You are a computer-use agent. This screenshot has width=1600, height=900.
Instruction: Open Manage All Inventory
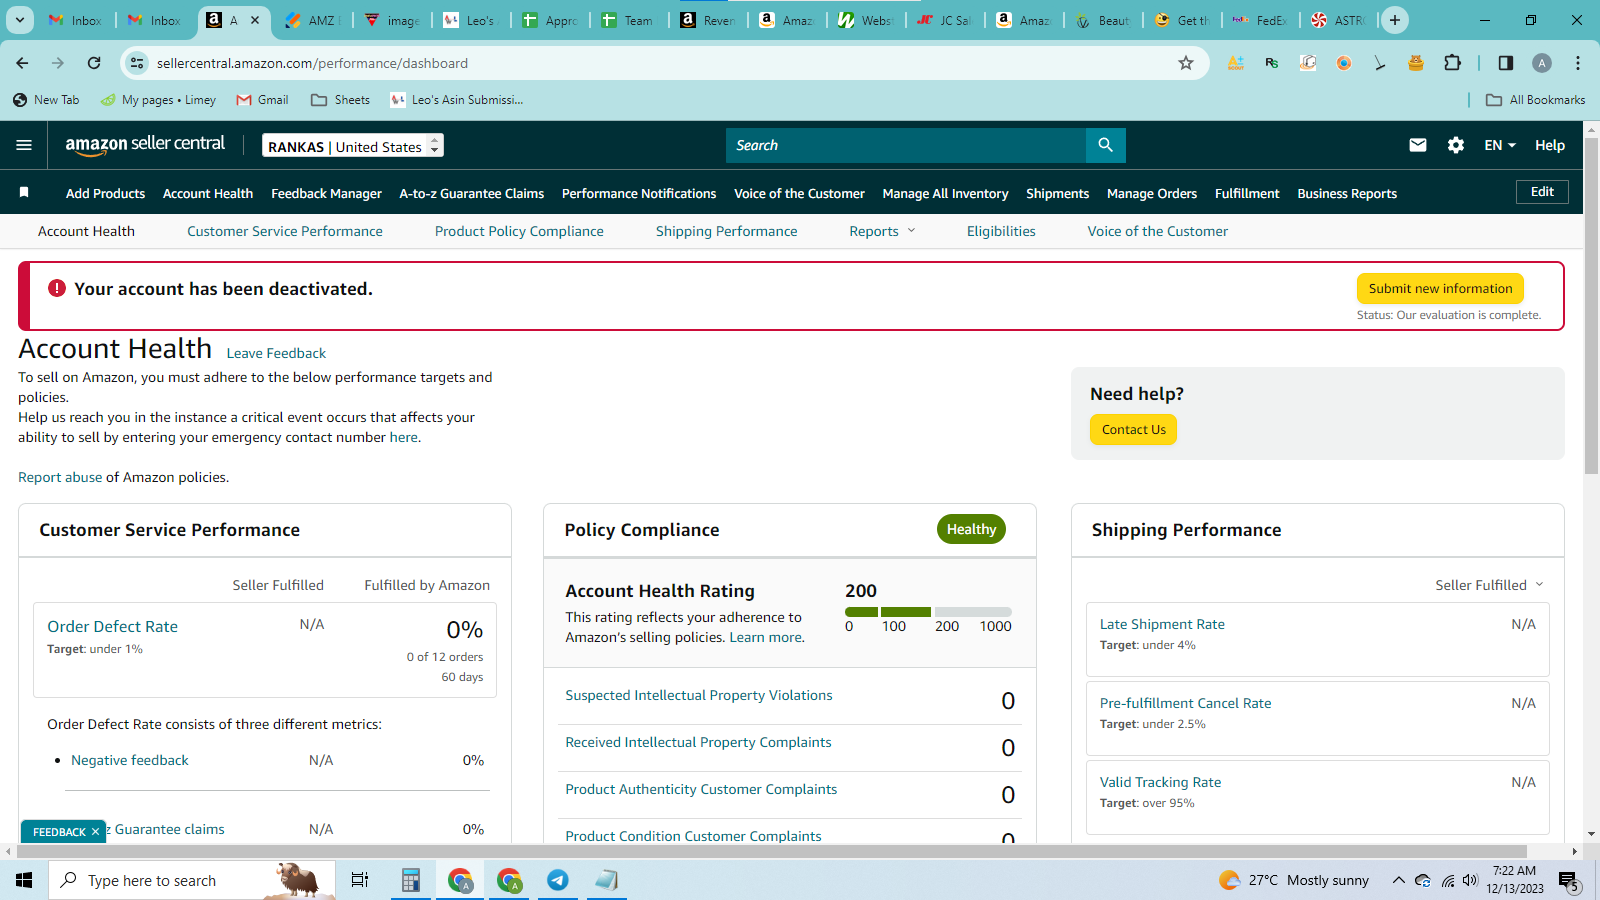945,193
